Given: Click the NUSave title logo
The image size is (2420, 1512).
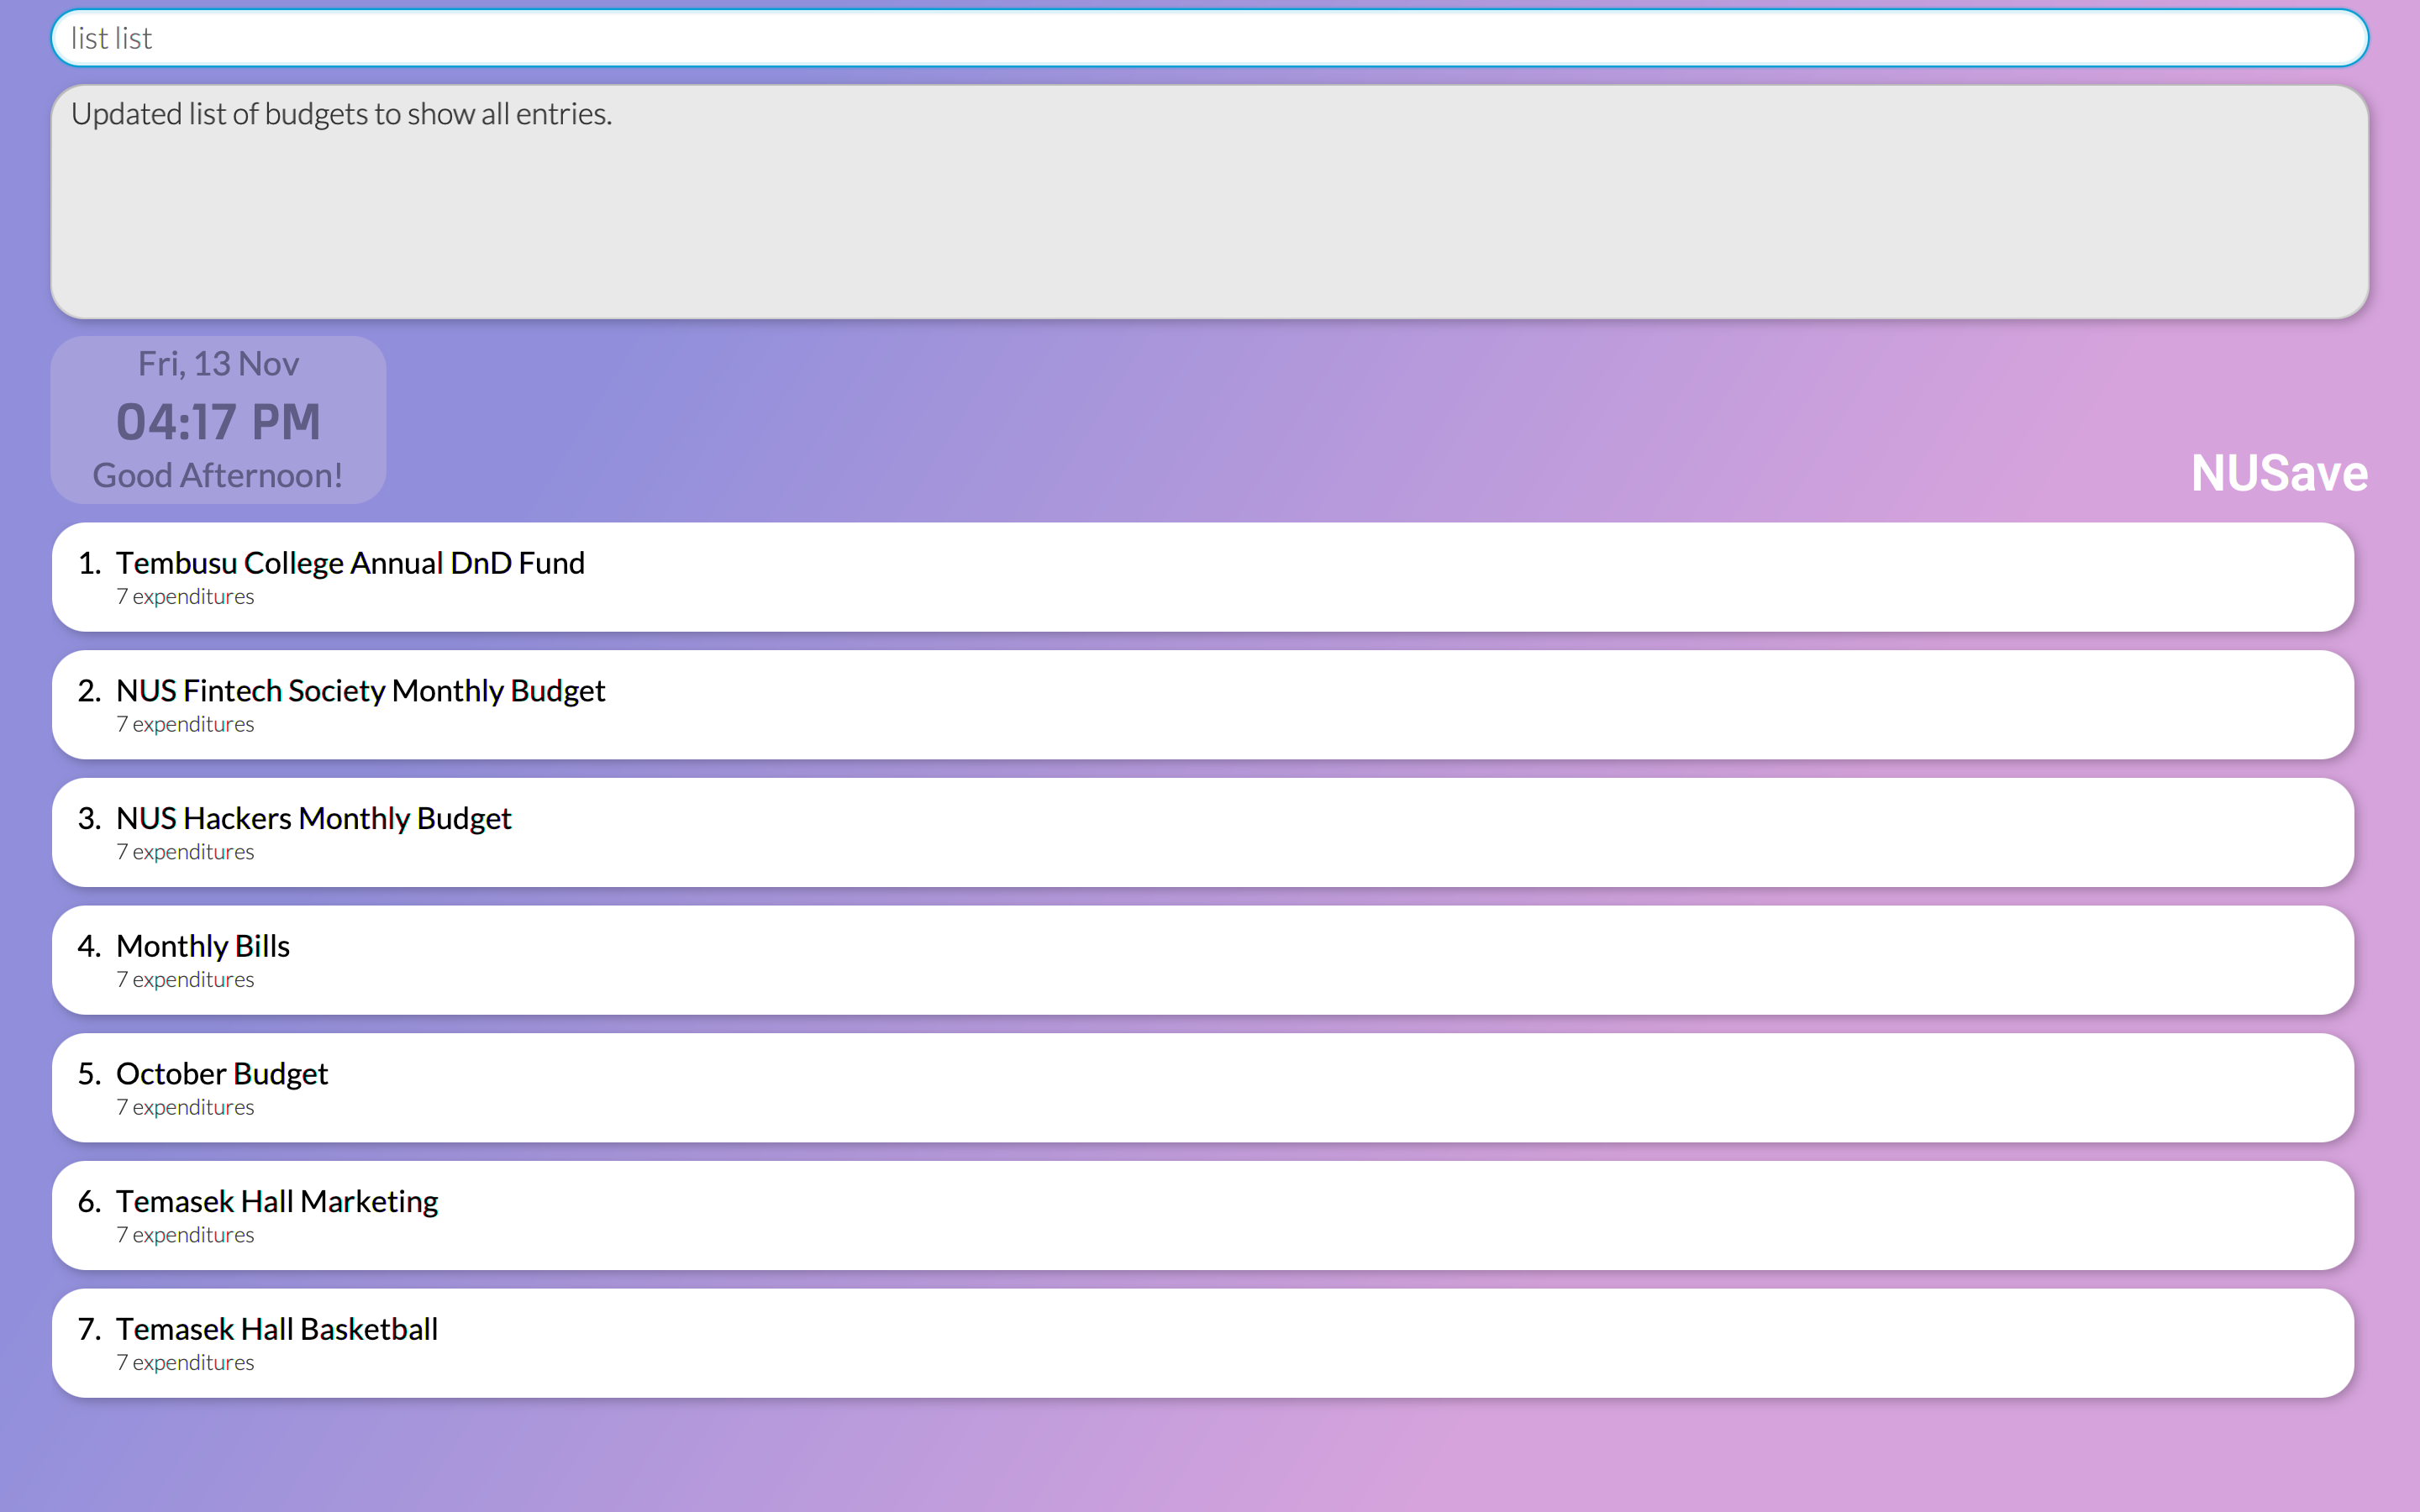Looking at the screenshot, I should click(x=2278, y=473).
